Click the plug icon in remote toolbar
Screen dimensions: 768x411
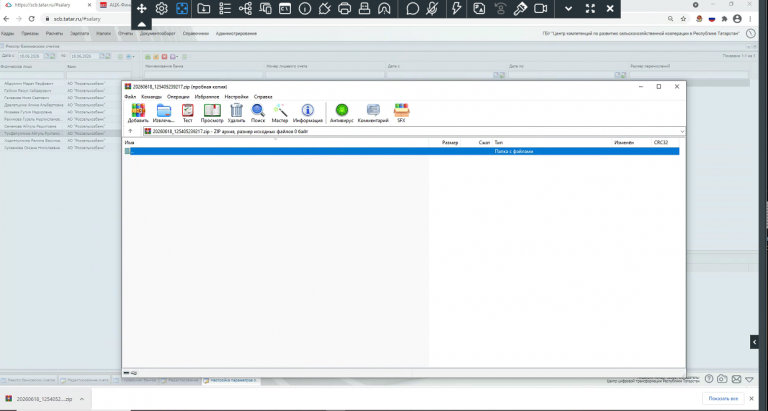click(324, 9)
